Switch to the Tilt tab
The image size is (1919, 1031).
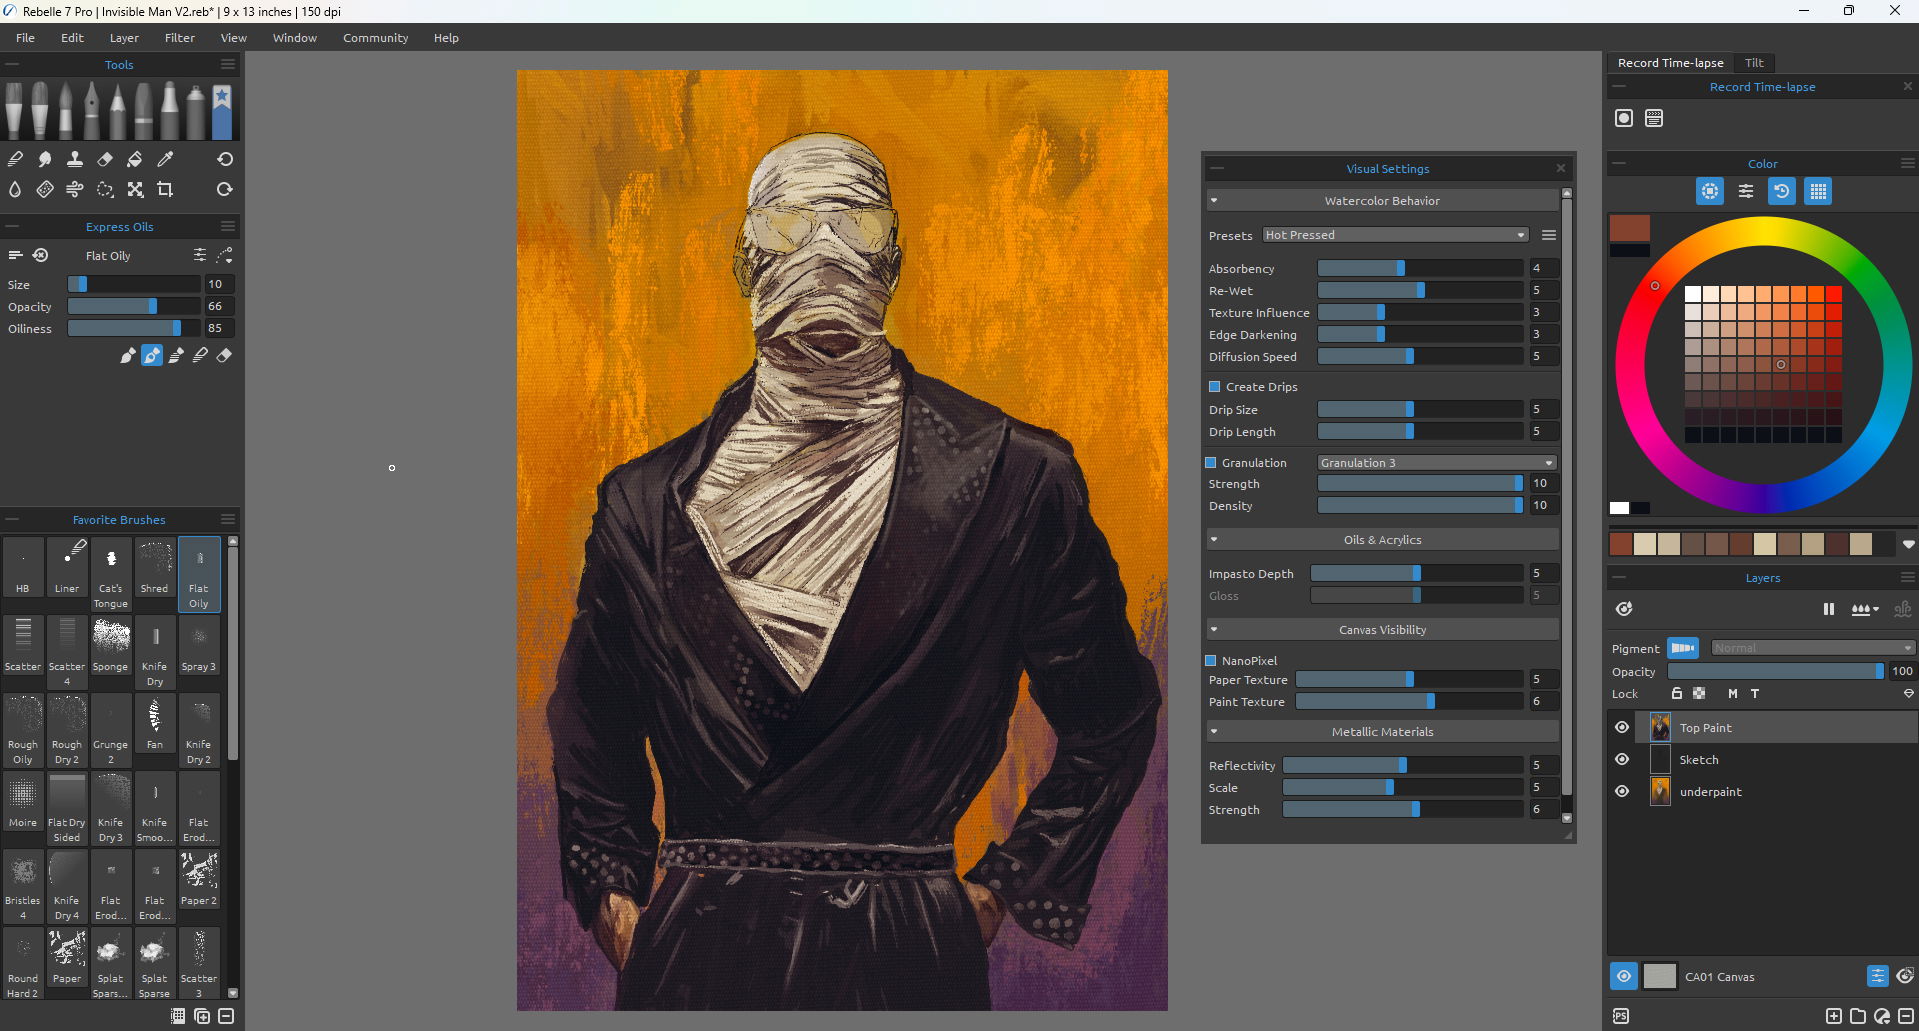click(1754, 62)
